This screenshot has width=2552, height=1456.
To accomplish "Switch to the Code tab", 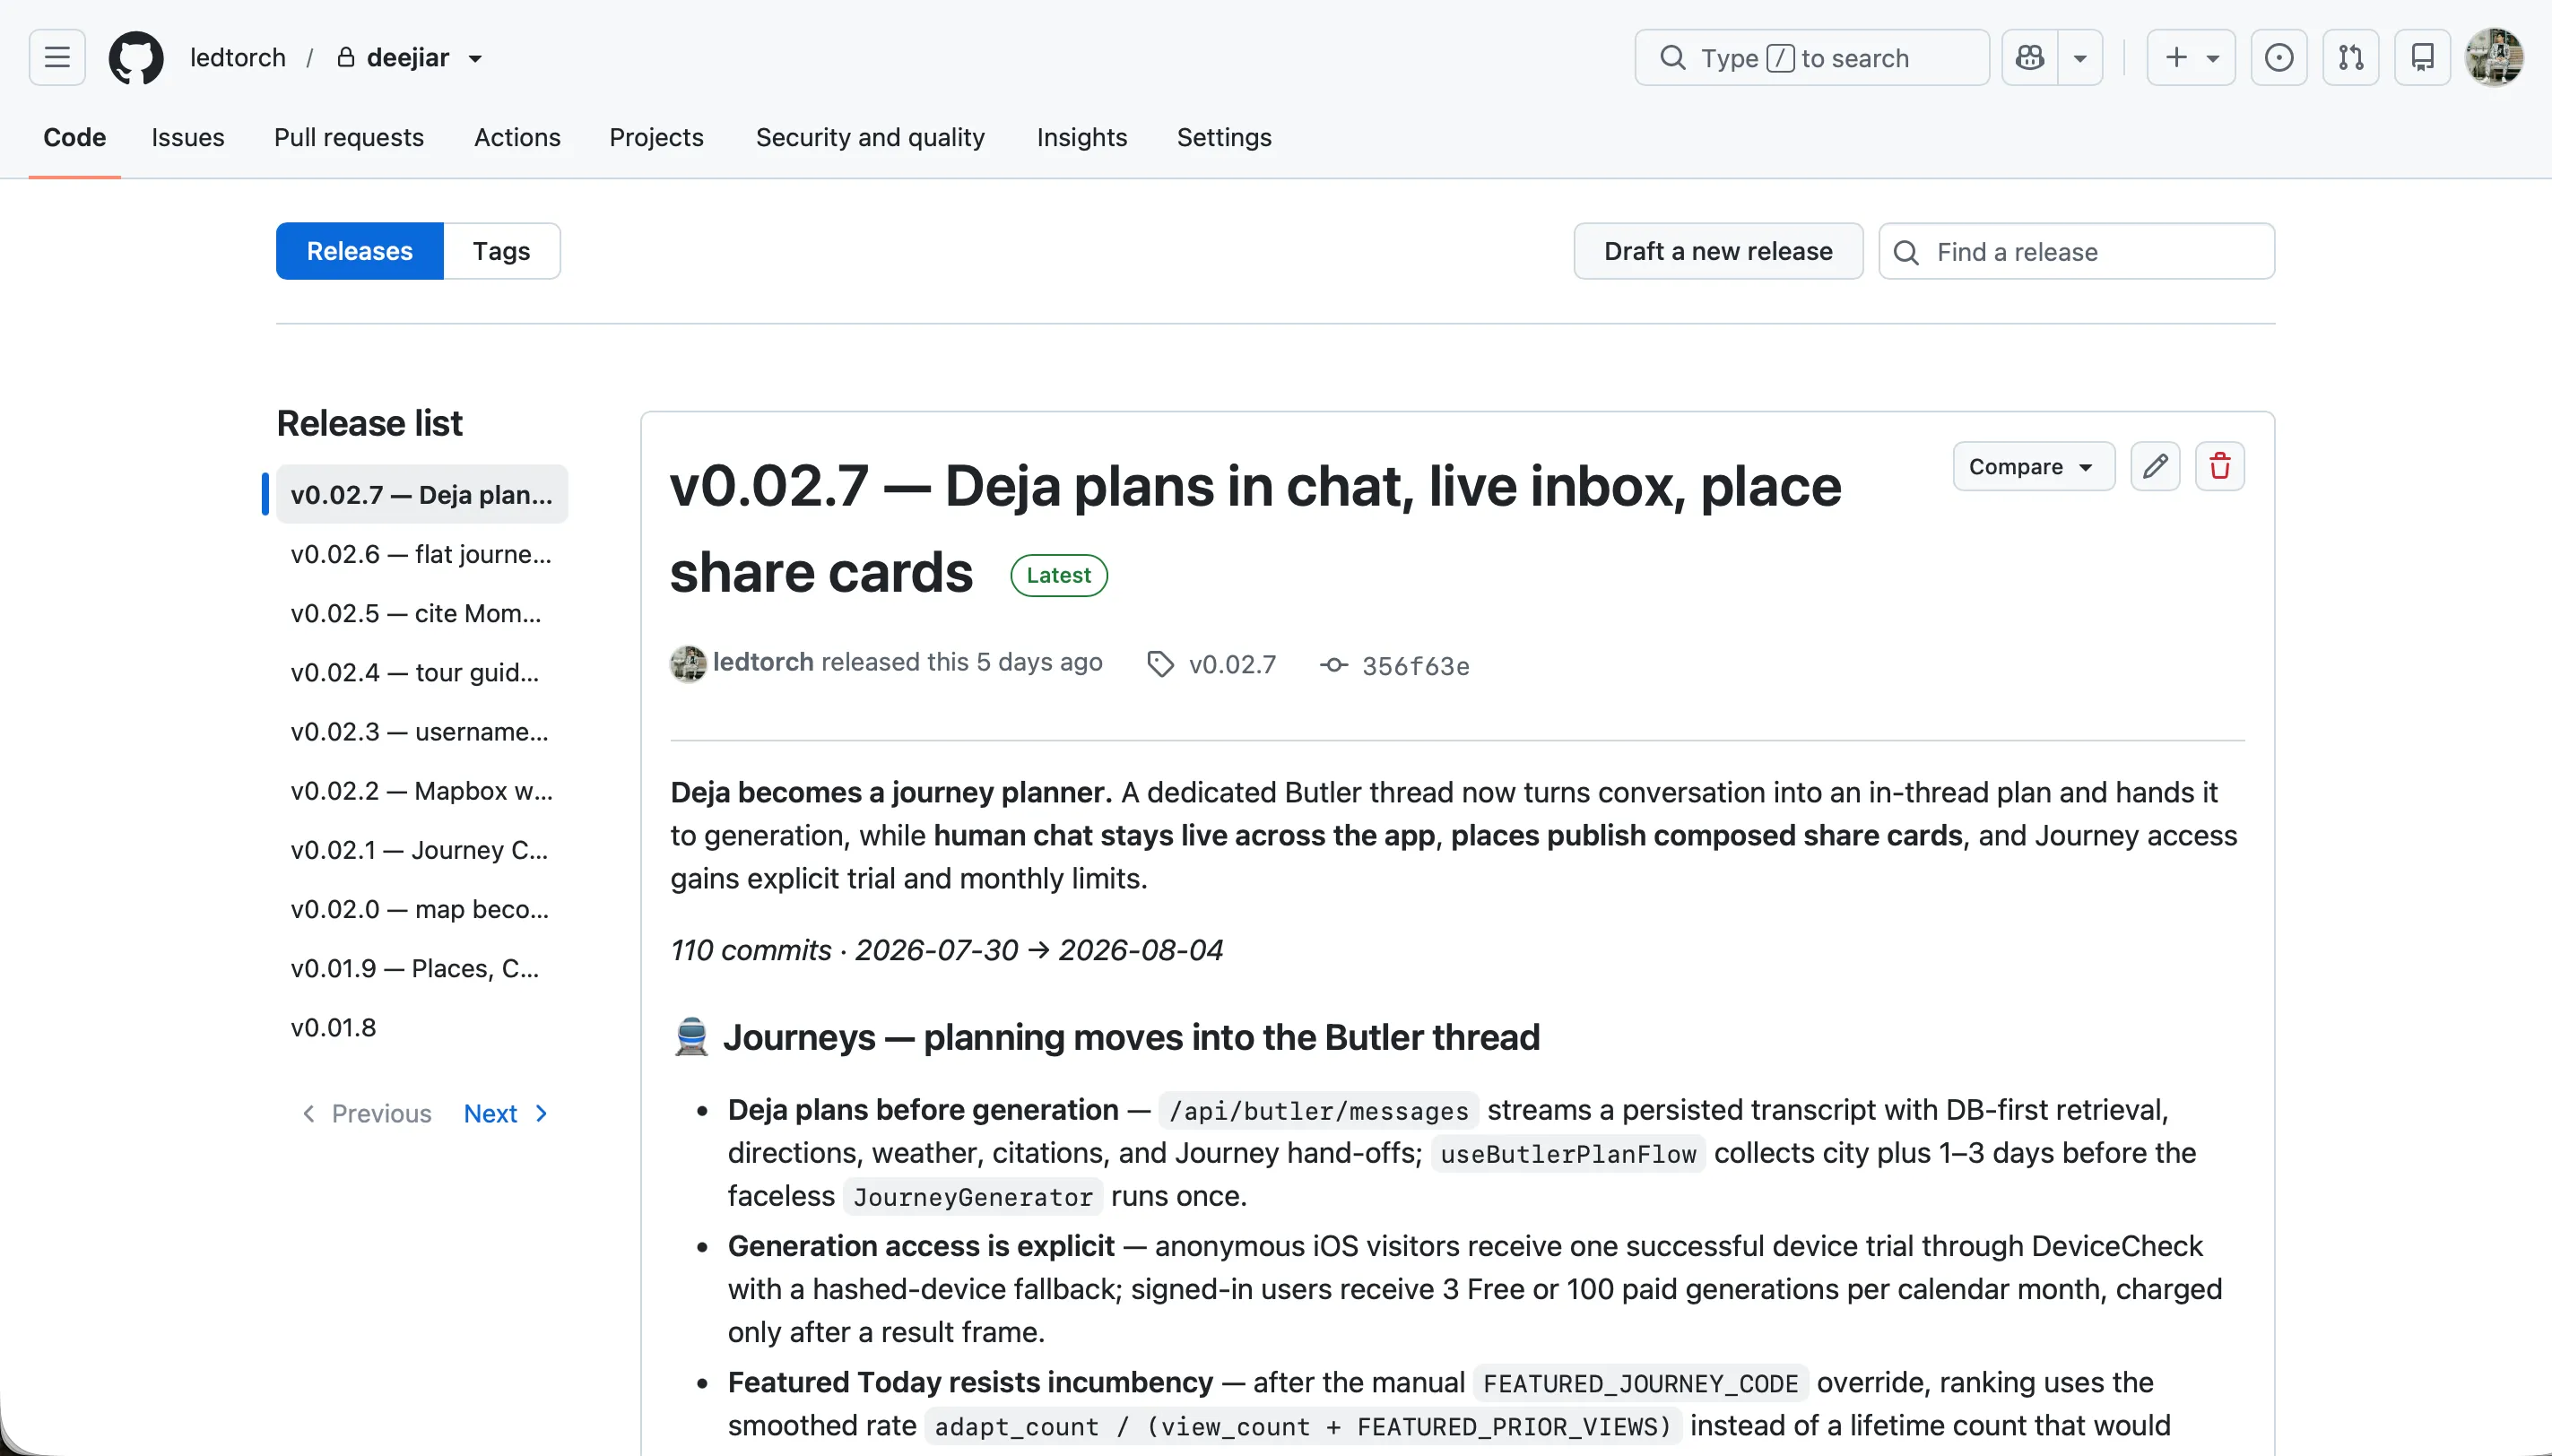I will tap(74, 137).
